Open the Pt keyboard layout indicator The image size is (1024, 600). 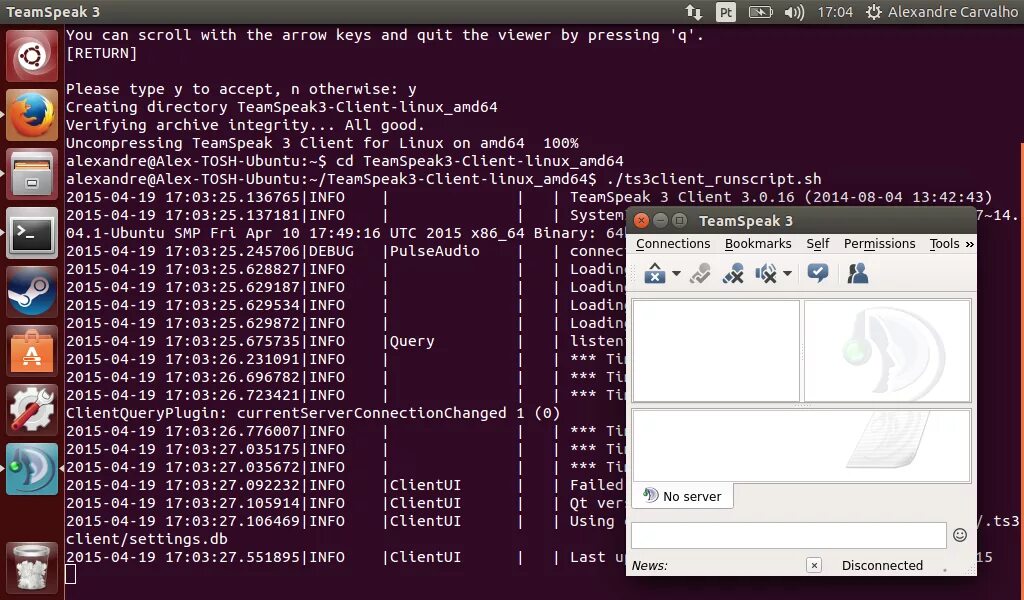pyautogui.click(x=726, y=12)
